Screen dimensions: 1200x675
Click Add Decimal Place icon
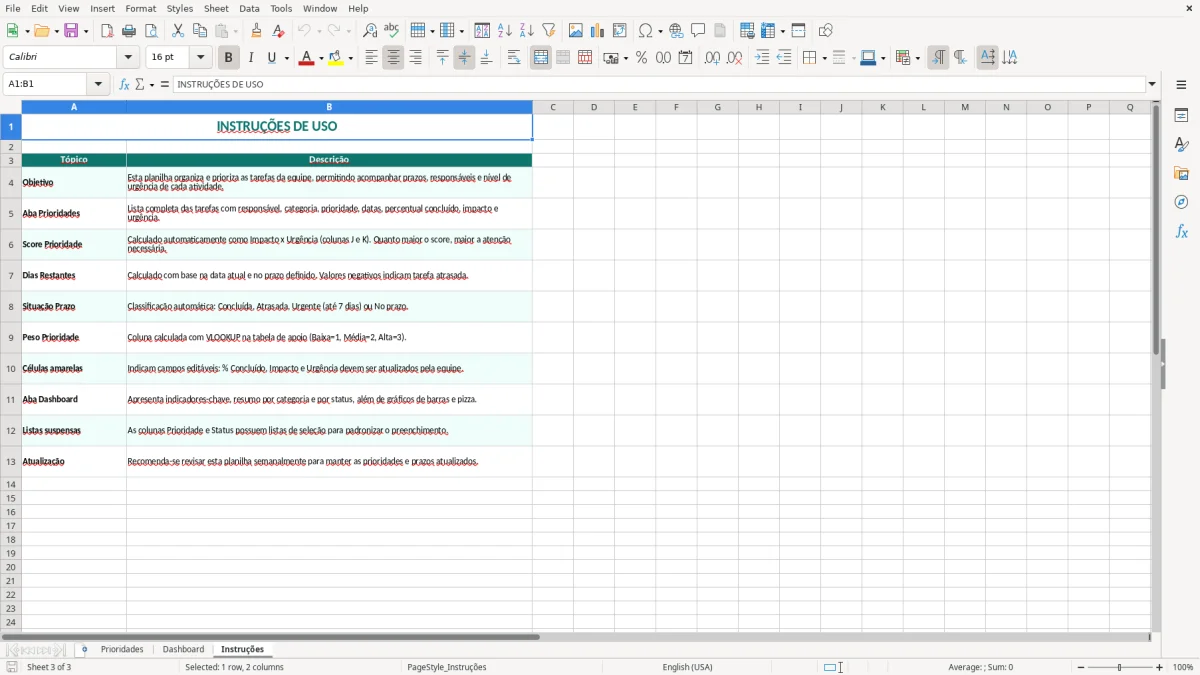pyautogui.click(x=712, y=58)
